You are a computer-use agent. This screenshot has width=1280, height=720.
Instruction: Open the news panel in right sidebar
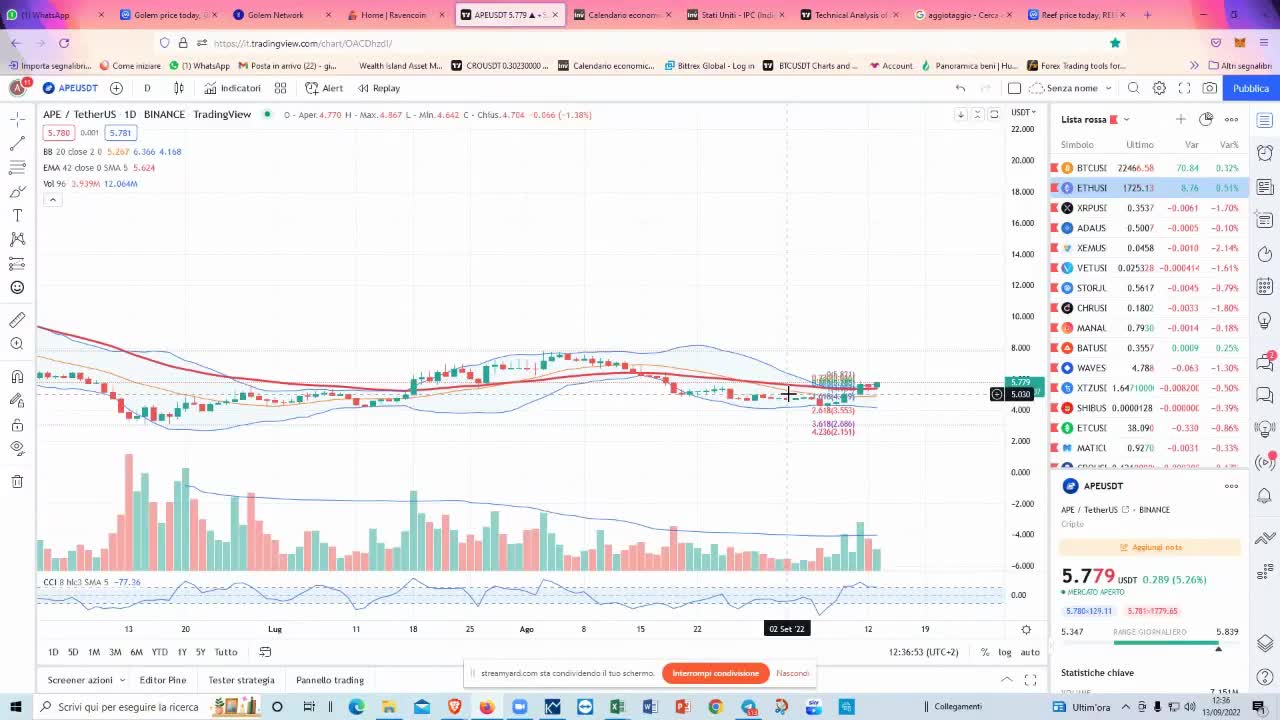tap(1265, 186)
